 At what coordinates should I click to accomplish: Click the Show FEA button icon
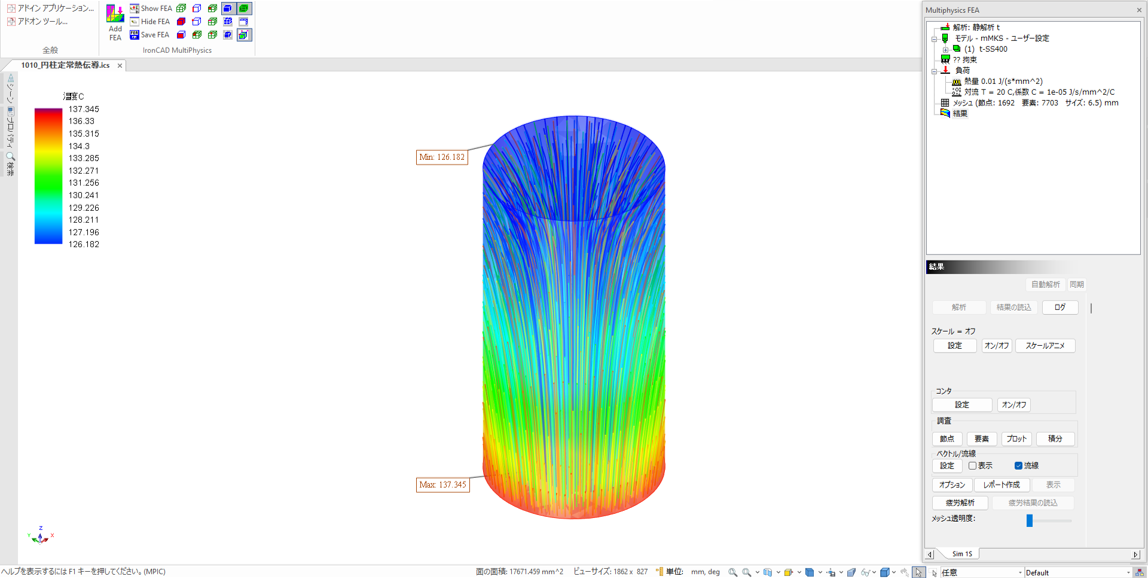click(135, 8)
